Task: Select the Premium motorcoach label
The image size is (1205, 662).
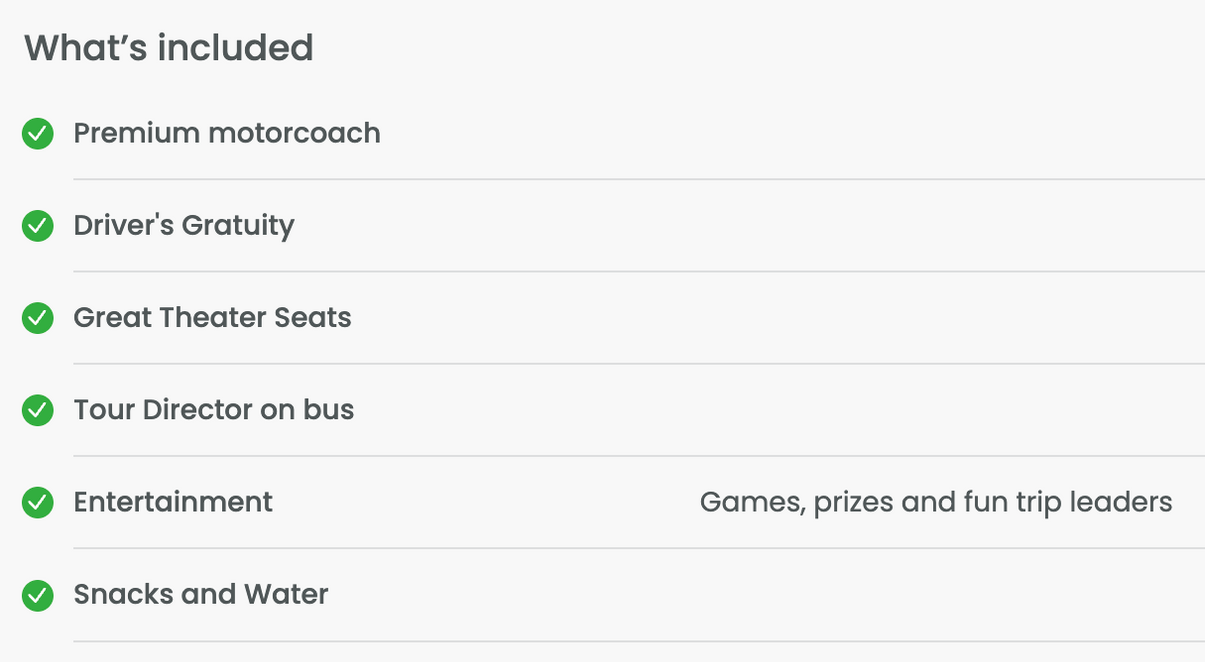Action: tap(227, 133)
